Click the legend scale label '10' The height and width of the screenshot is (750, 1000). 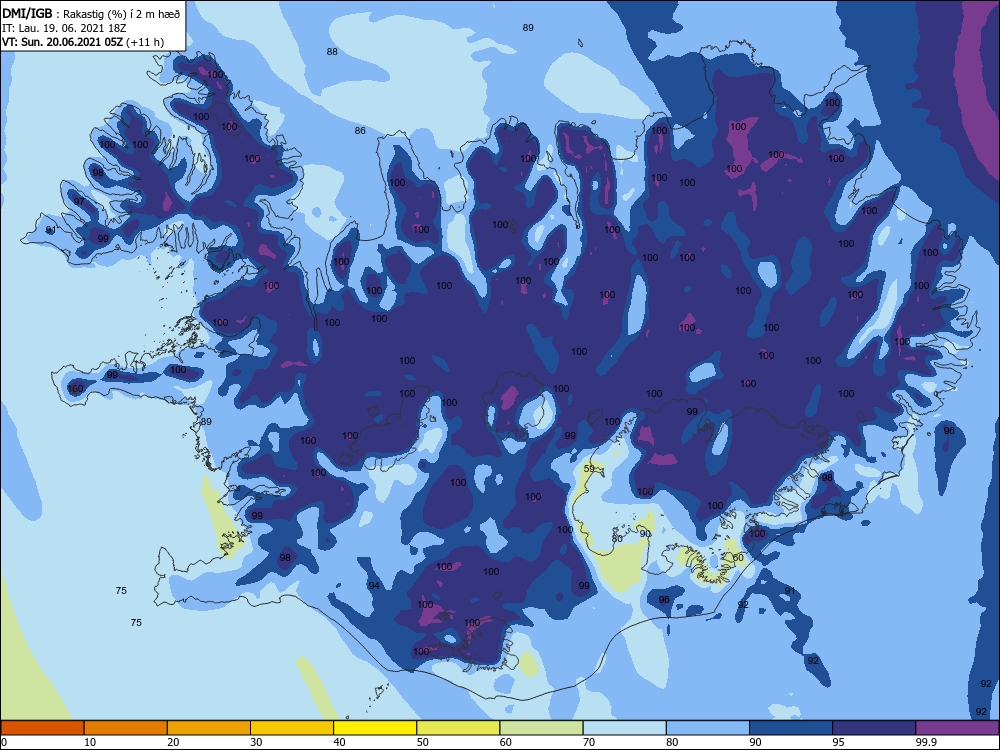90,742
